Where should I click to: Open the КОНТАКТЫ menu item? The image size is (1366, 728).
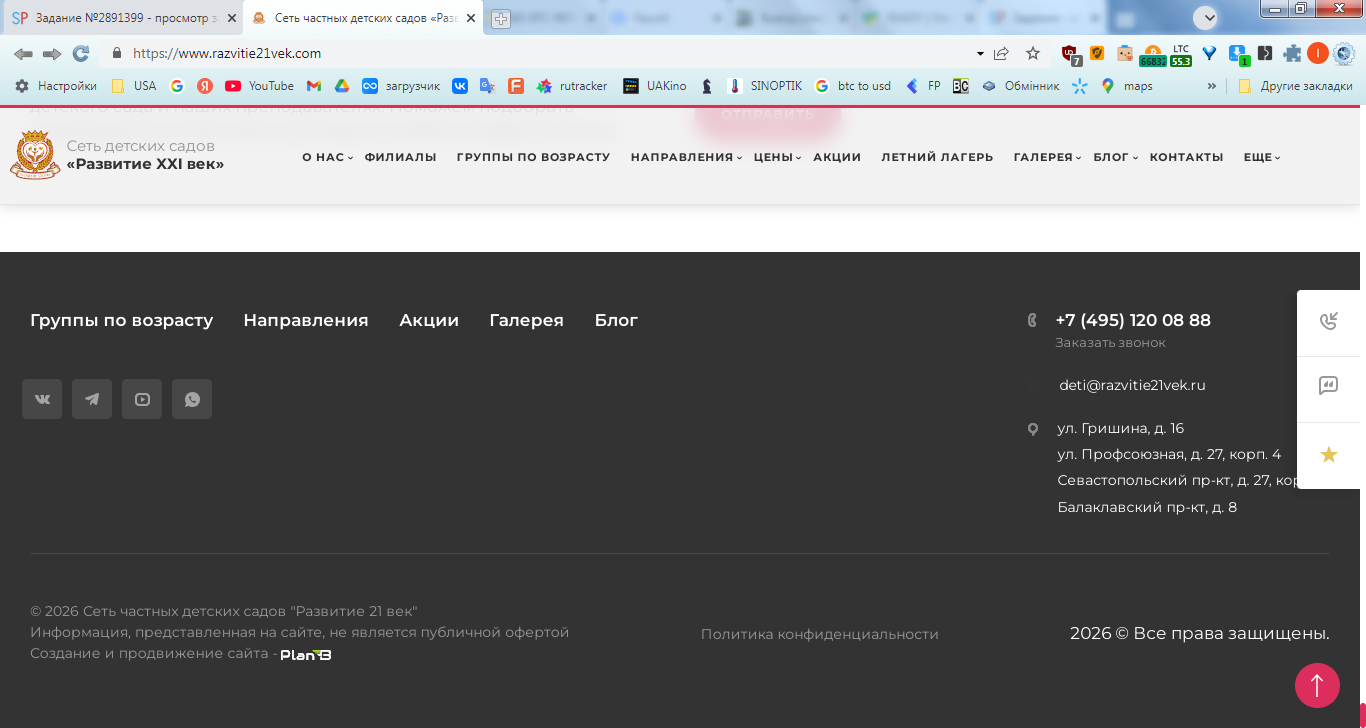point(1186,157)
